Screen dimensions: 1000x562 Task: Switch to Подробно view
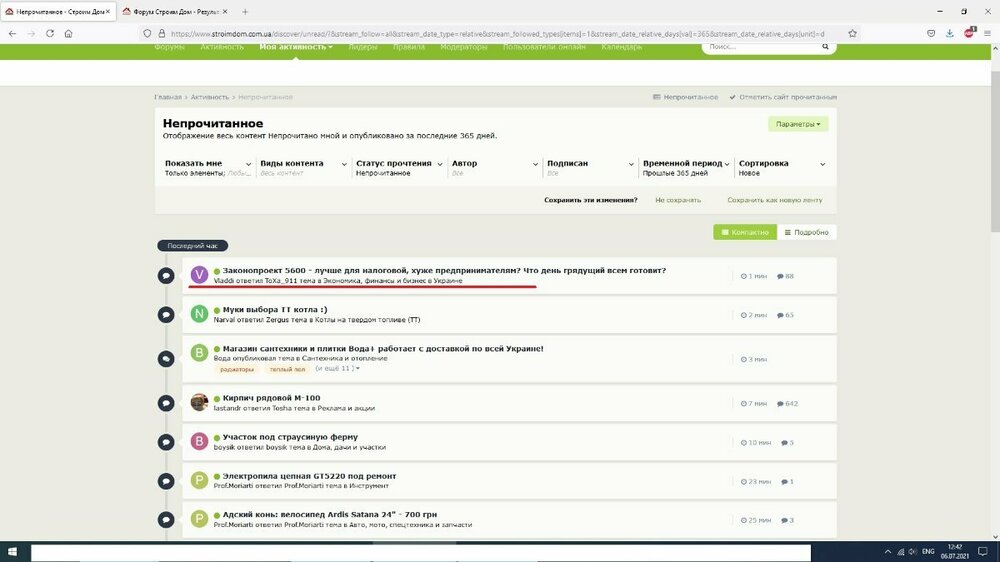pos(807,232)
